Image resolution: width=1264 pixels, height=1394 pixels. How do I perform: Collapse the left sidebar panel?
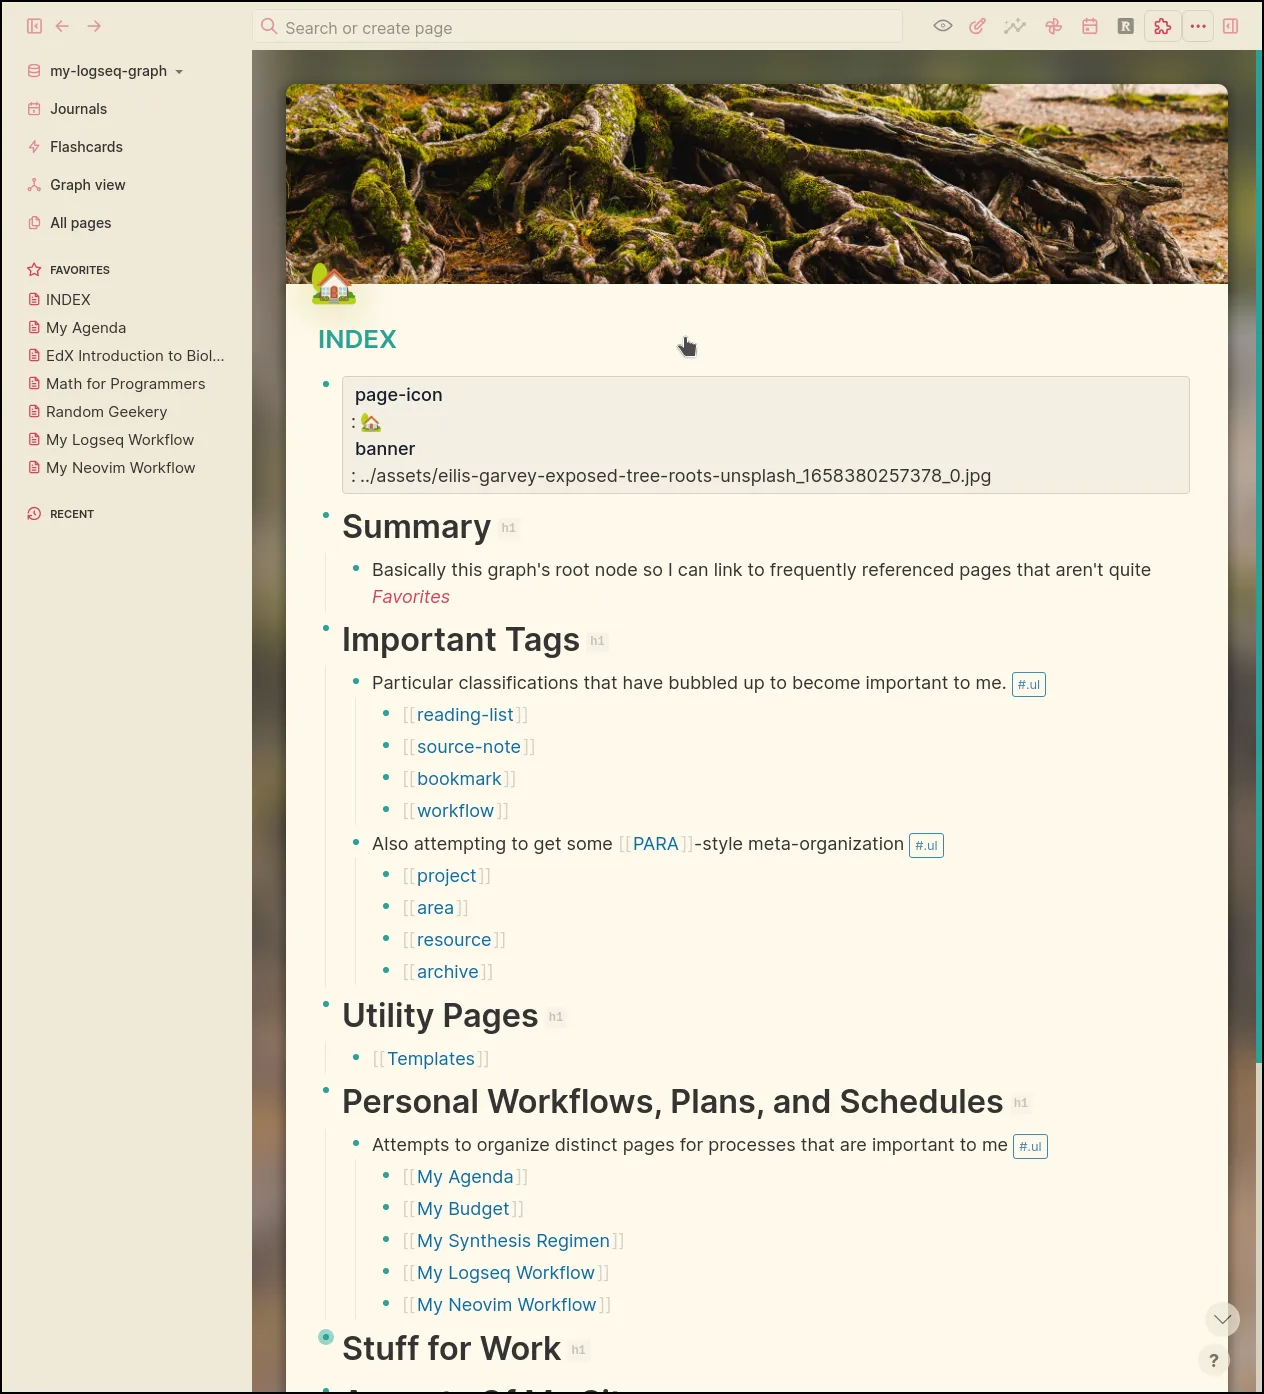(x=34, y=26)
